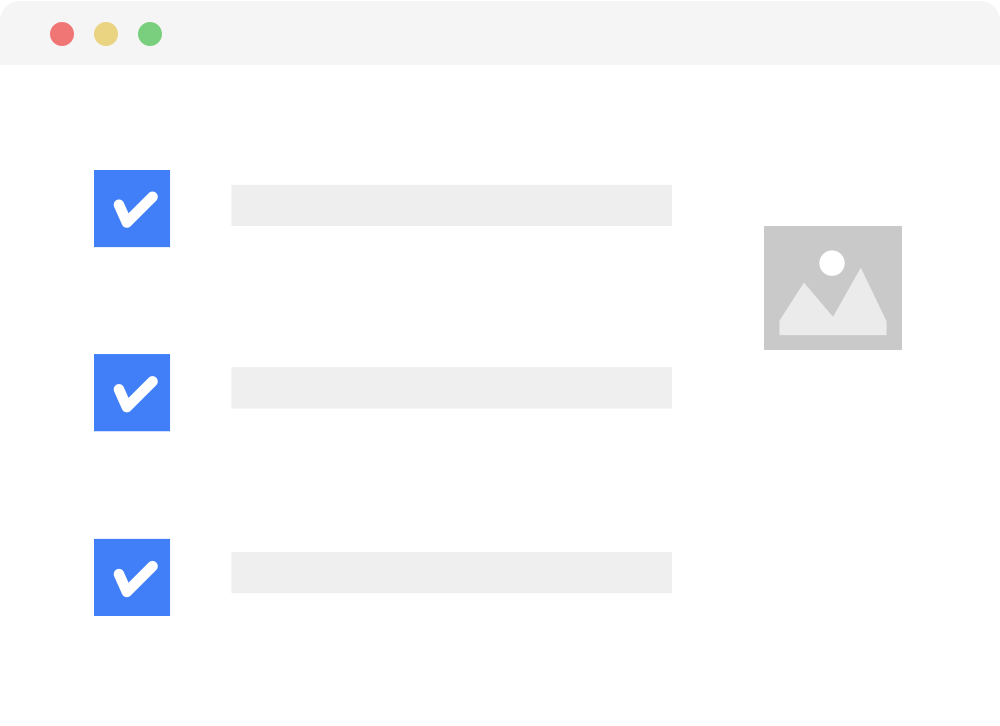The image size is (1000, 726).
Task: Click the white checkmark in the bottom checkbox
Action: point(135,578)
